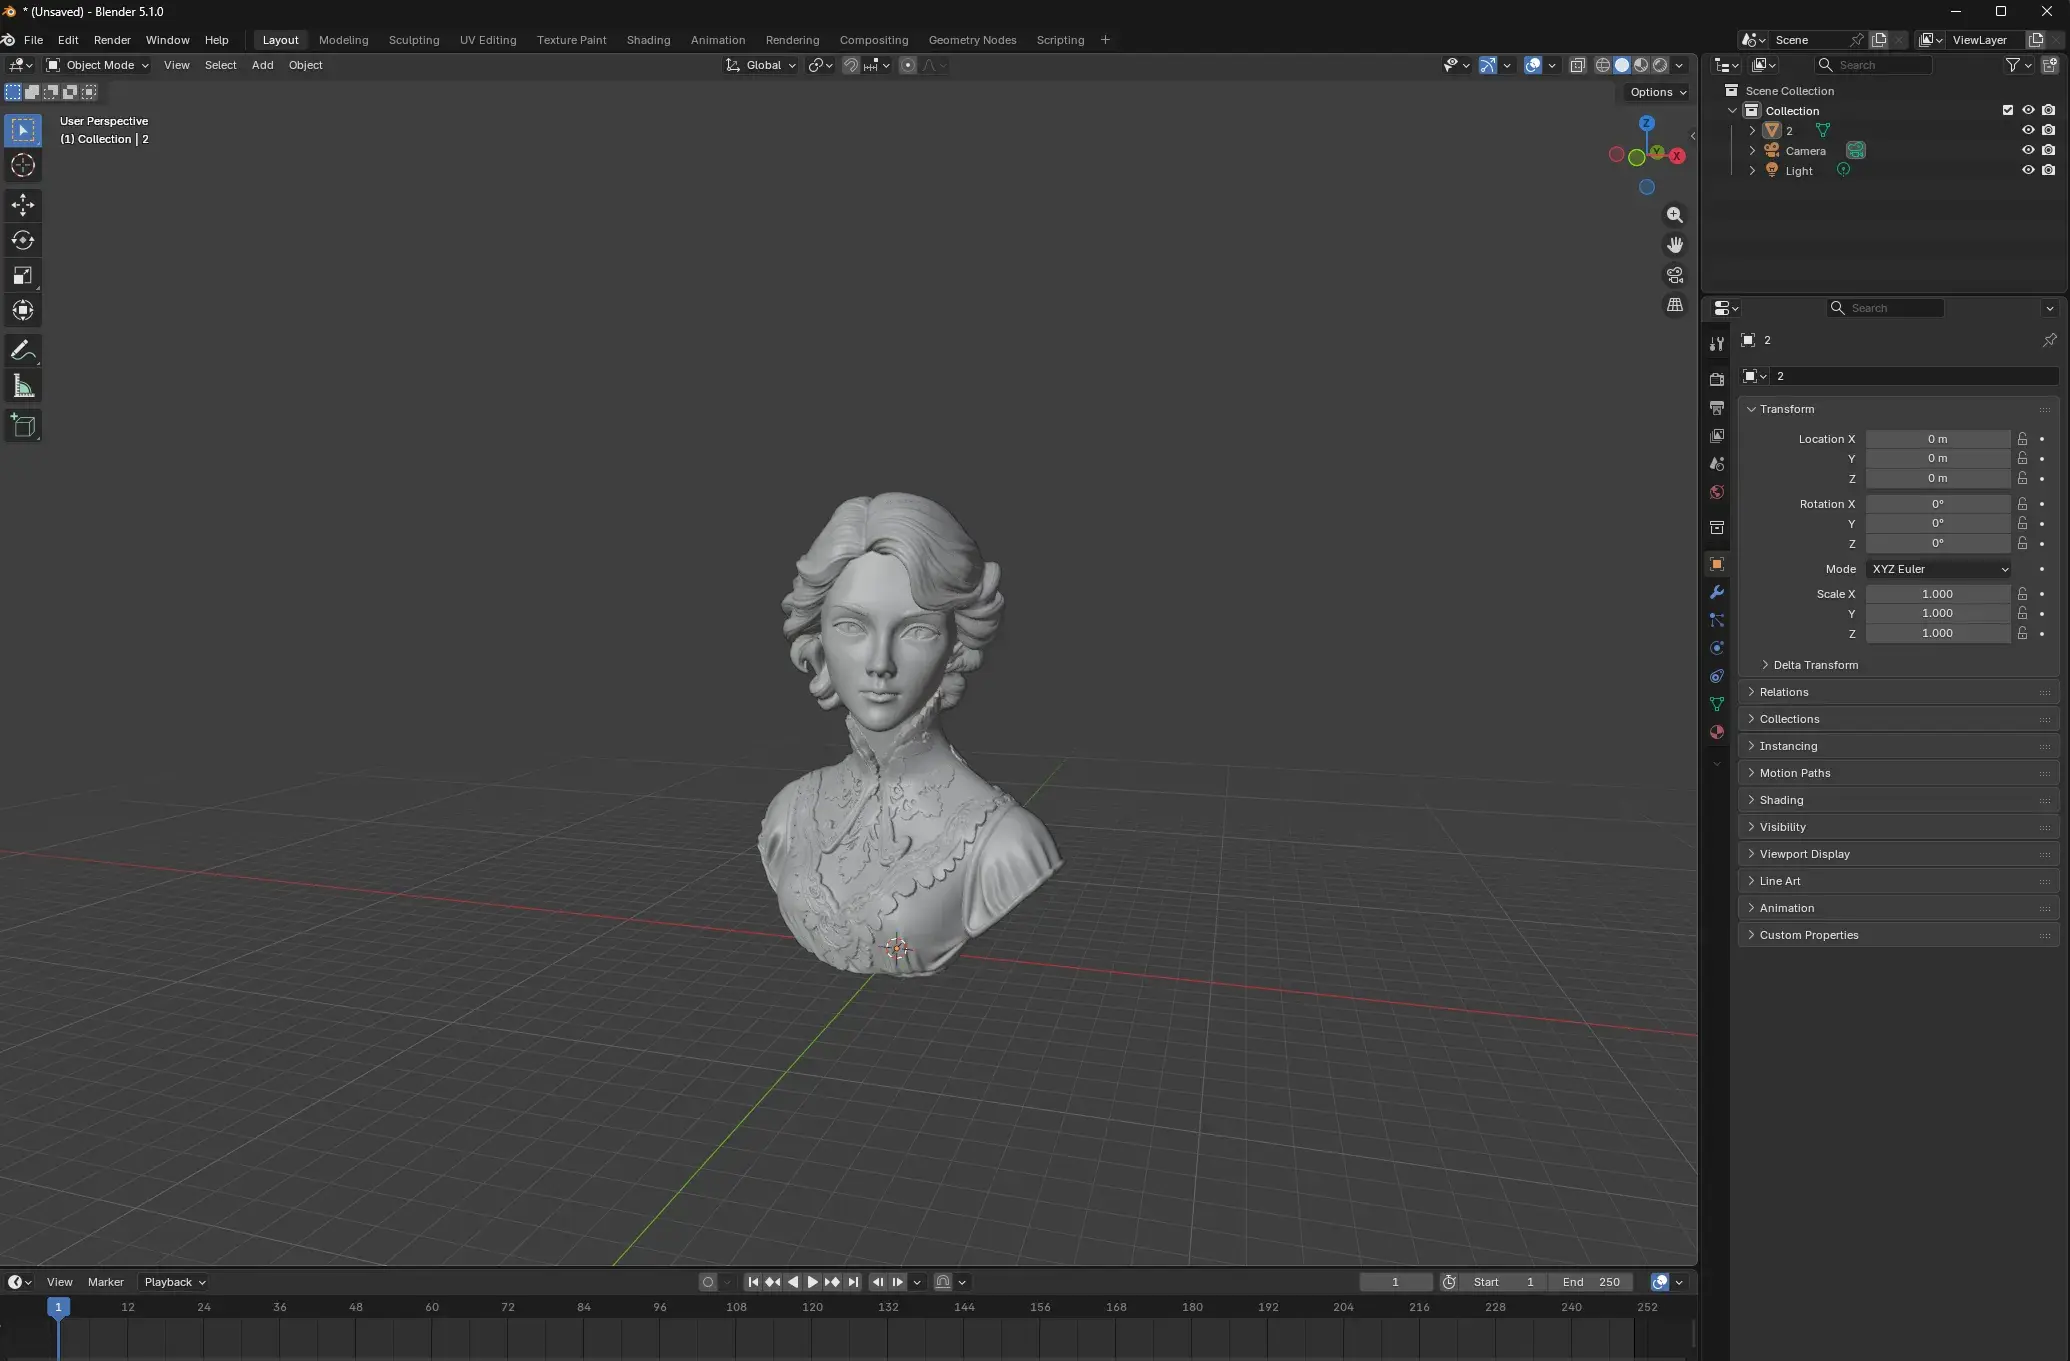Open rotation Mode XYZ Euler dropdown
The width and height of the screenshot is (2070, 1361).
(1938, 569)
